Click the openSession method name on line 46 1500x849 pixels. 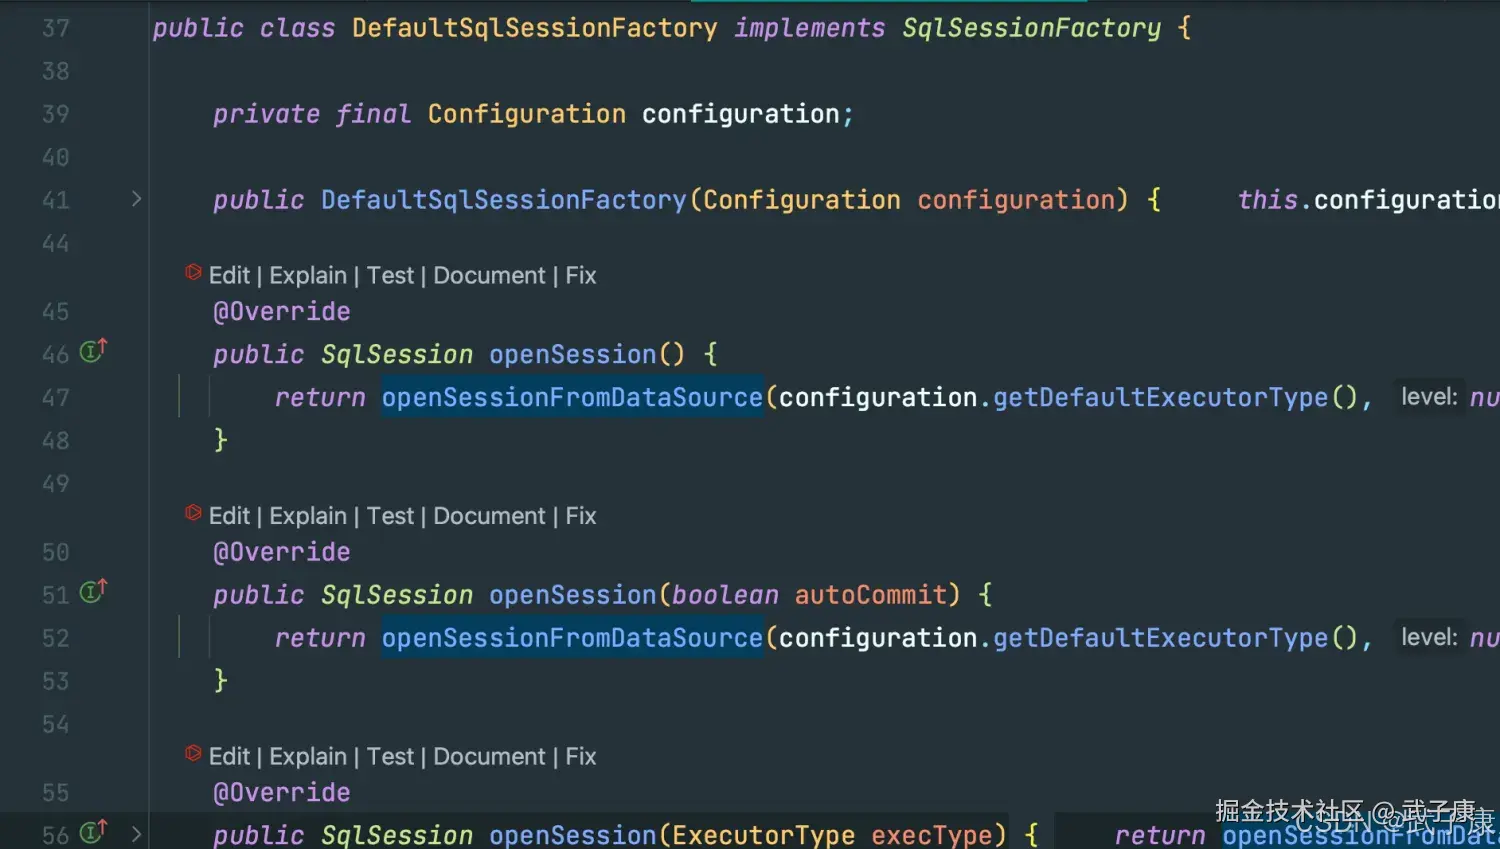click(x=572, y=354)
